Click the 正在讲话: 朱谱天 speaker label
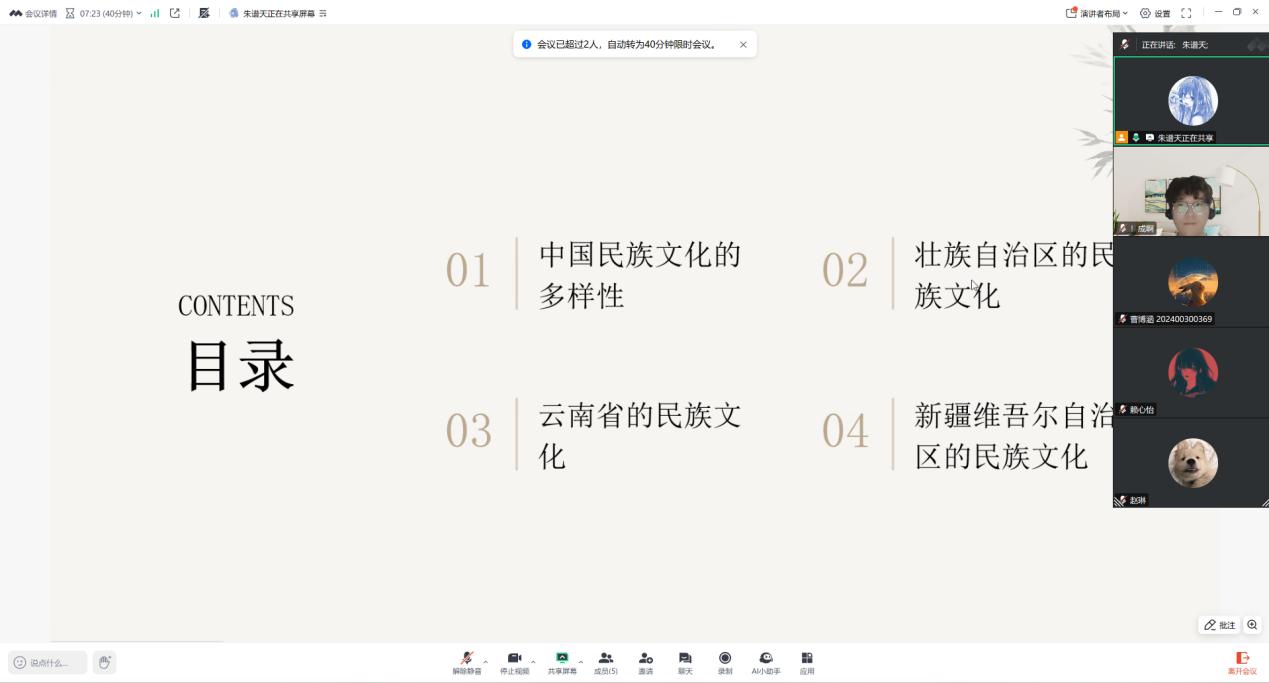 [x=1175, y=45]
